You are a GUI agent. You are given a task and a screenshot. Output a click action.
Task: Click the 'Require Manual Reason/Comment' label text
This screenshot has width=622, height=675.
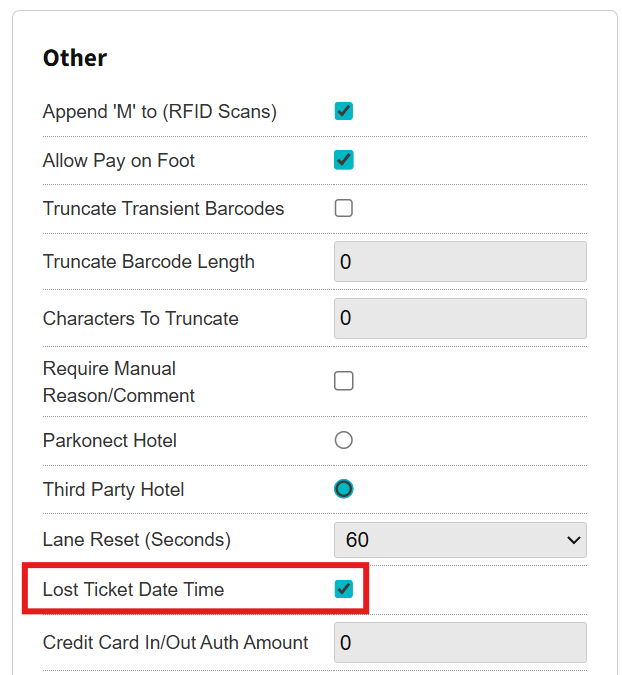coord(118,382)
